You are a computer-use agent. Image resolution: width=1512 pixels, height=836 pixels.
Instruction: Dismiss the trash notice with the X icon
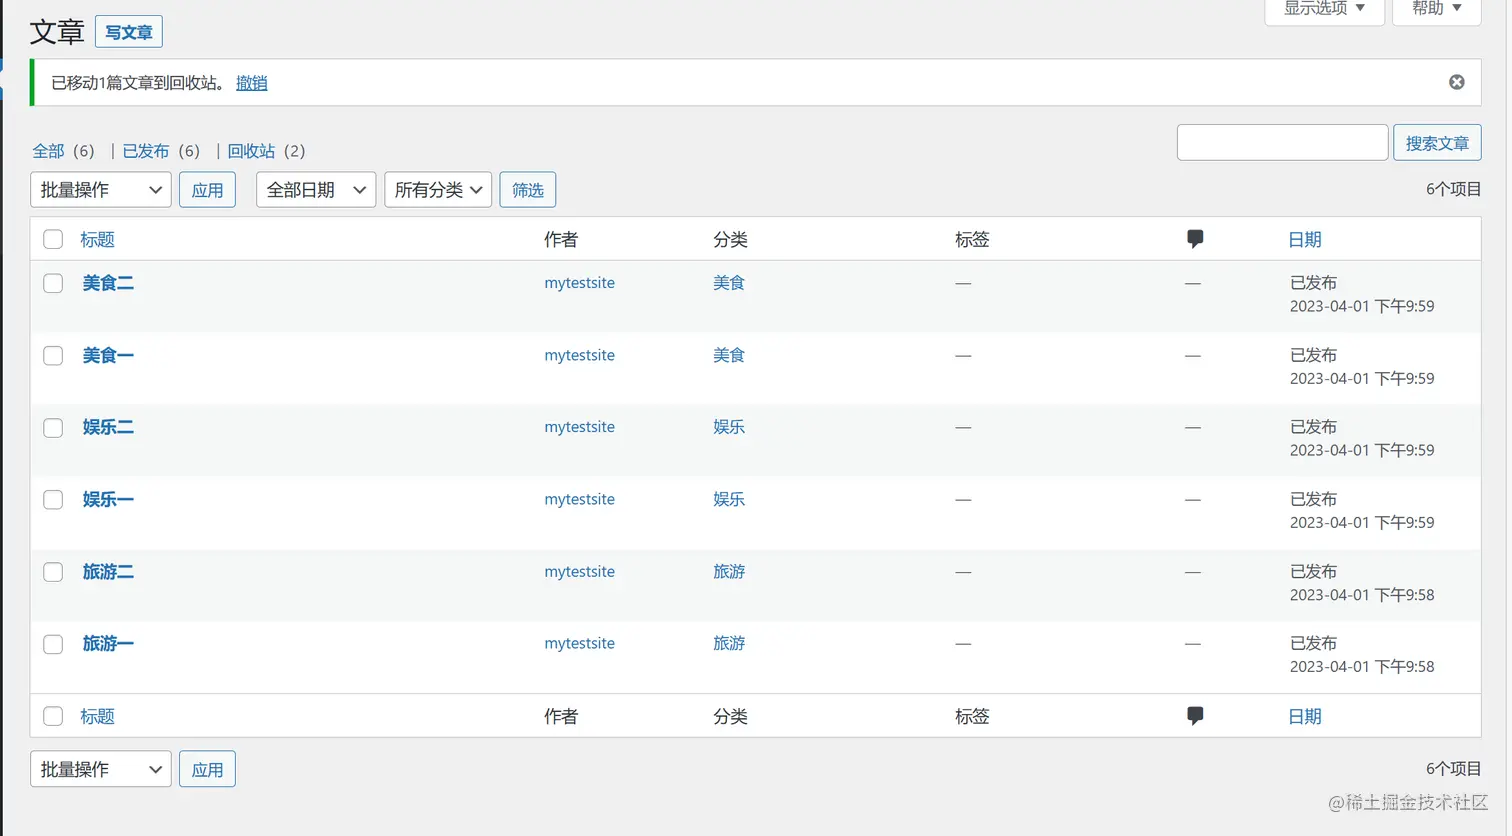pyautogui.click(x=1456, y=82)
